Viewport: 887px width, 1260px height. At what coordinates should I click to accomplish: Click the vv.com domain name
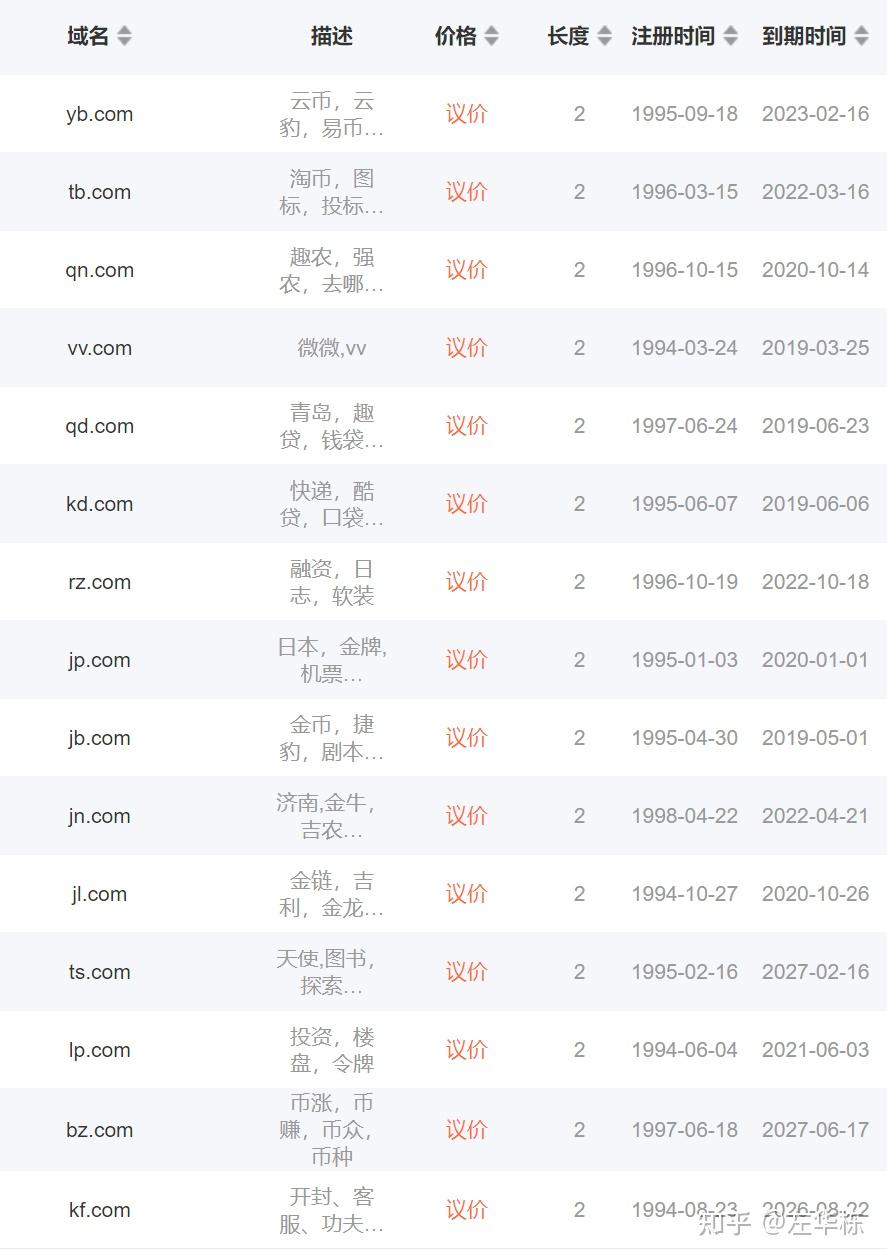click(99, 348)
